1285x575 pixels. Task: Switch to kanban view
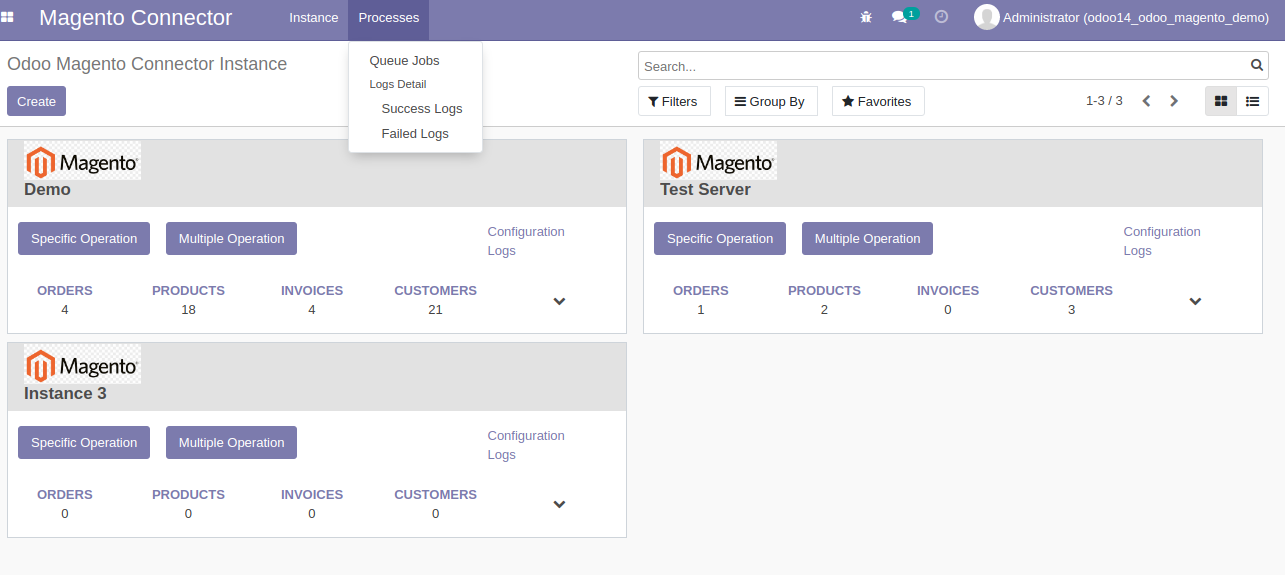(x=1221, y=101)
